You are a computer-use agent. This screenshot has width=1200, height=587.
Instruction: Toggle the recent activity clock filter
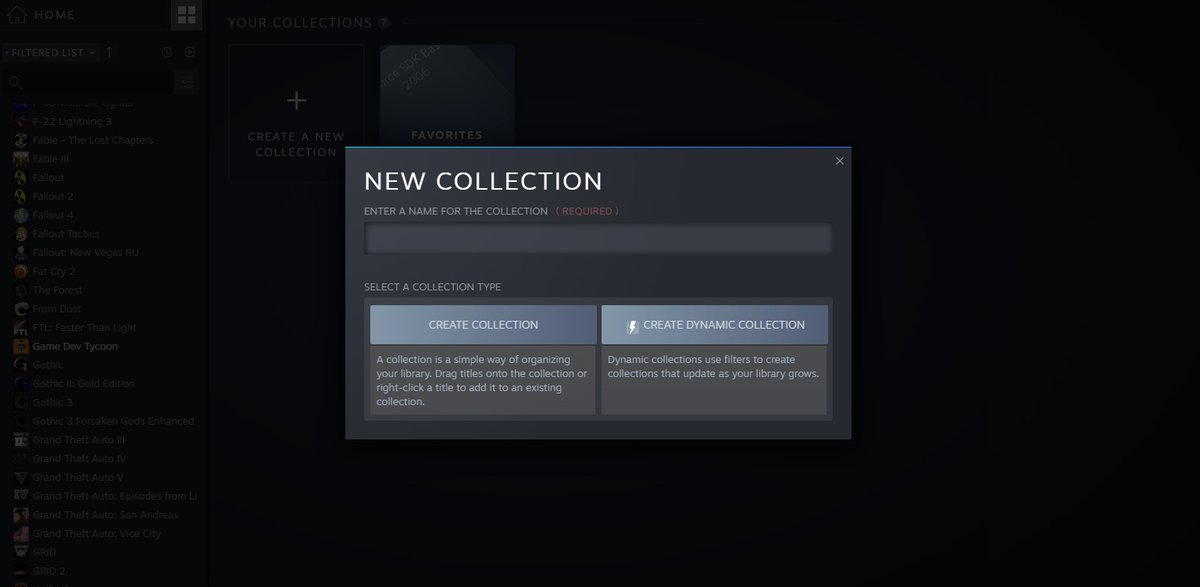tap(167, 52)
